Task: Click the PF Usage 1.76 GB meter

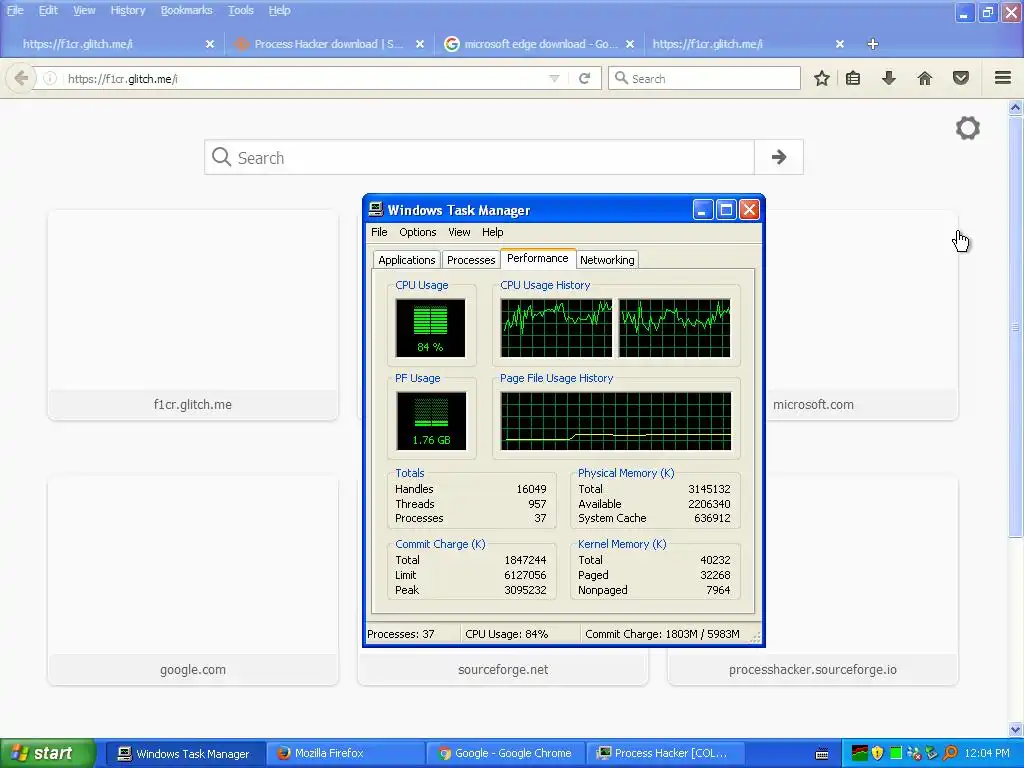Action: tap(430, 421)
